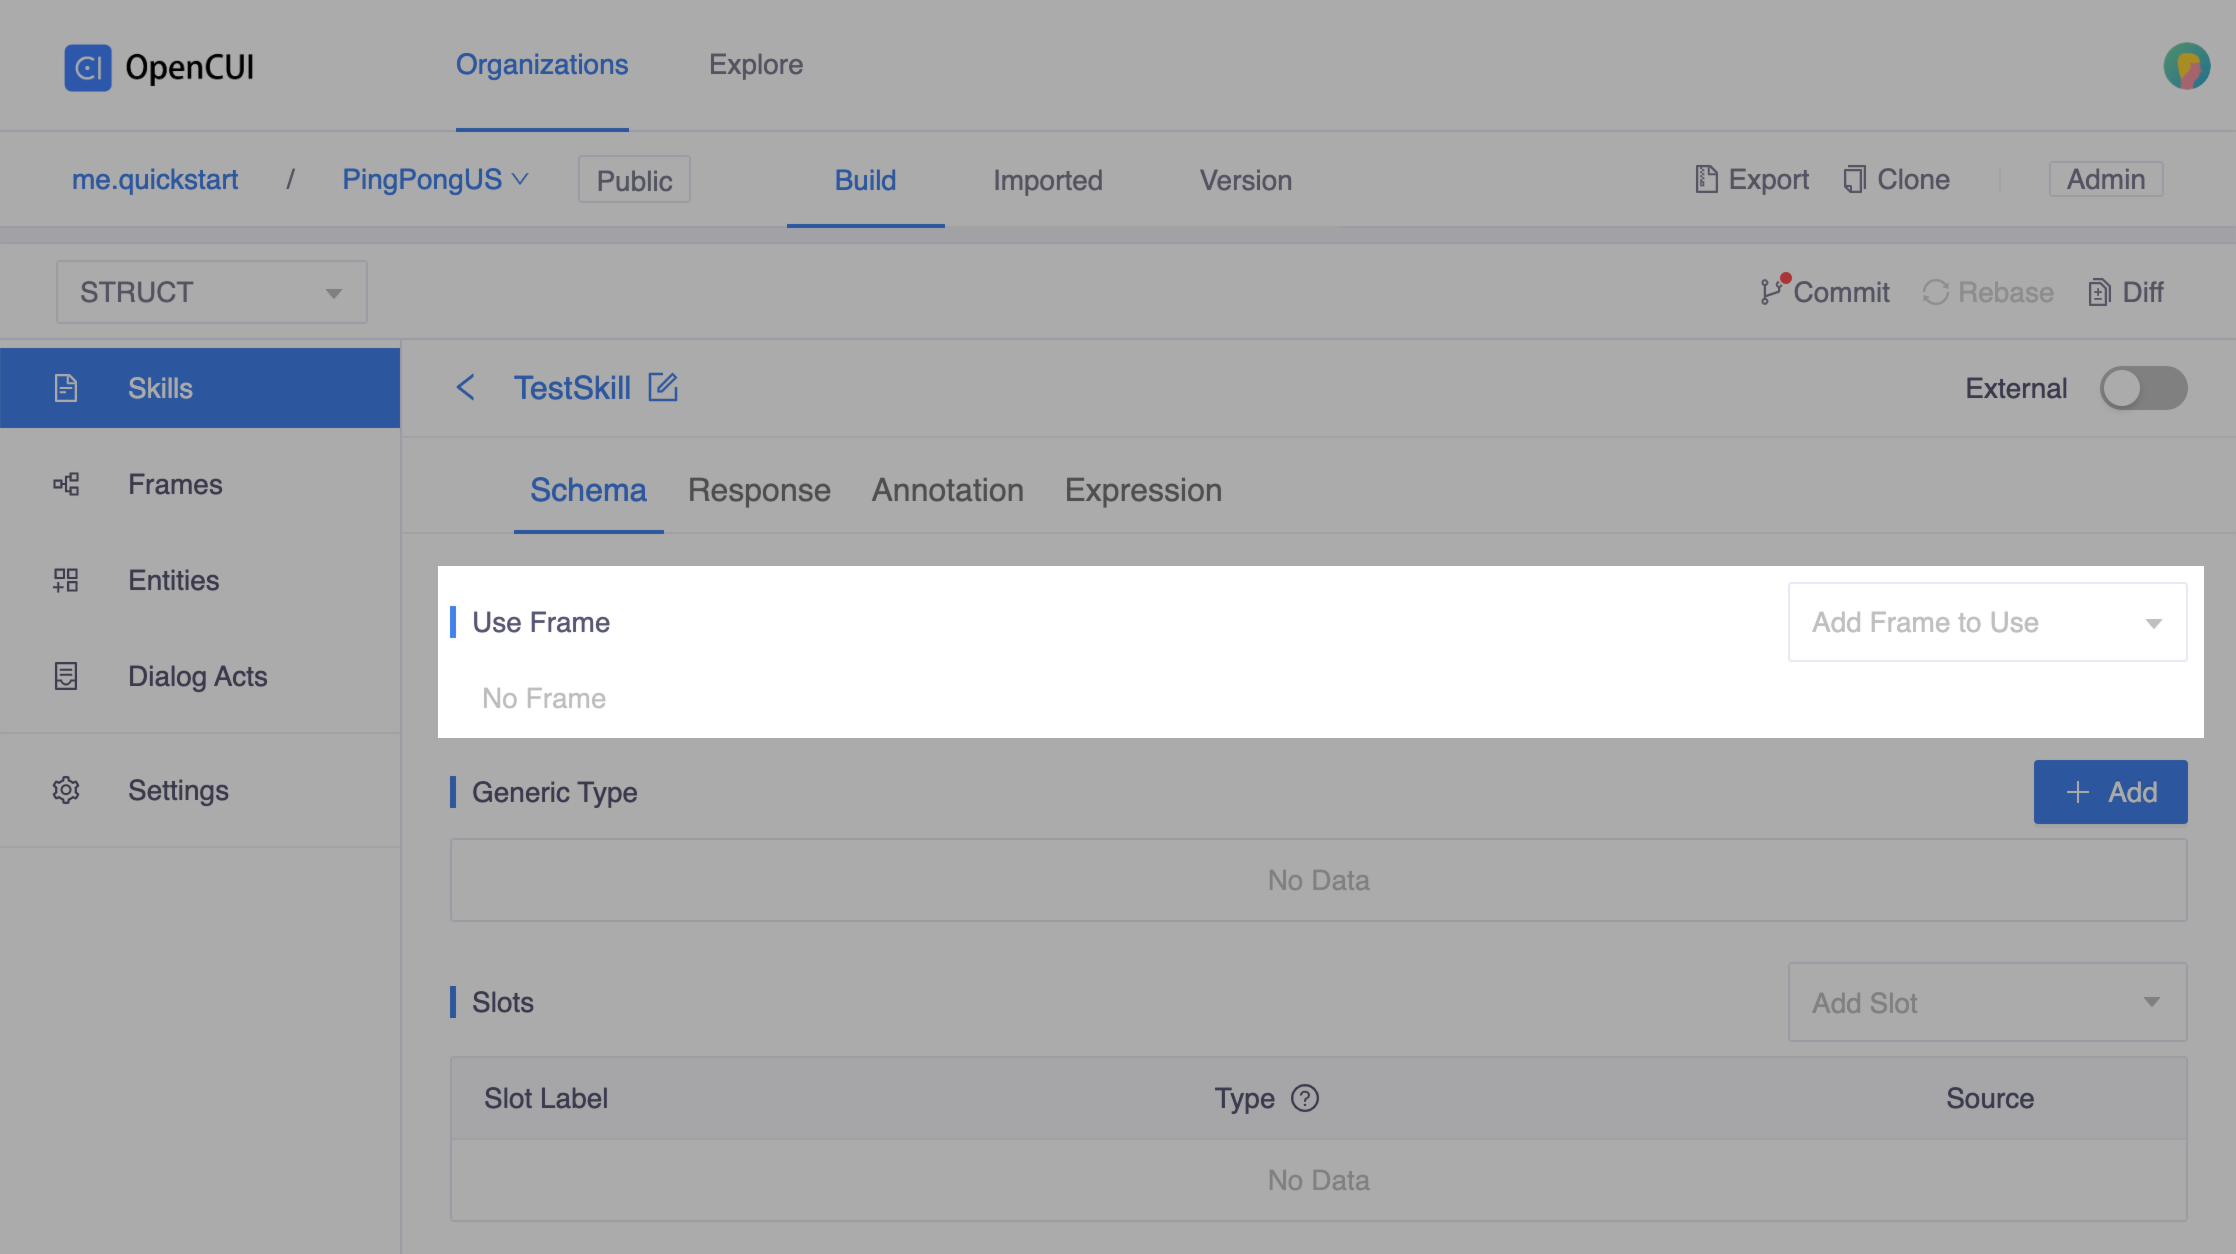Open Settings in the sidebar
2236x1254 pixels.
click(178, 790)
